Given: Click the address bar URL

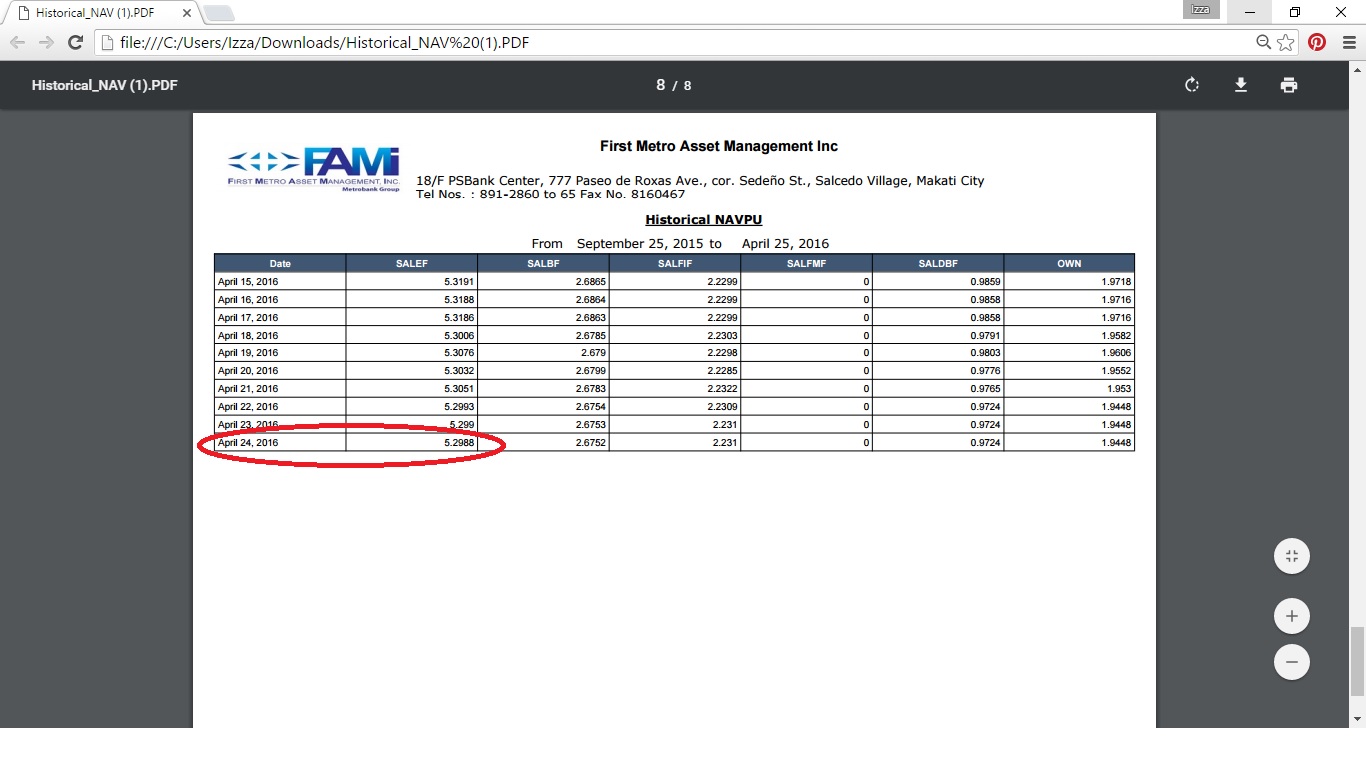Looking at the screenshot, I should [324, 43].
